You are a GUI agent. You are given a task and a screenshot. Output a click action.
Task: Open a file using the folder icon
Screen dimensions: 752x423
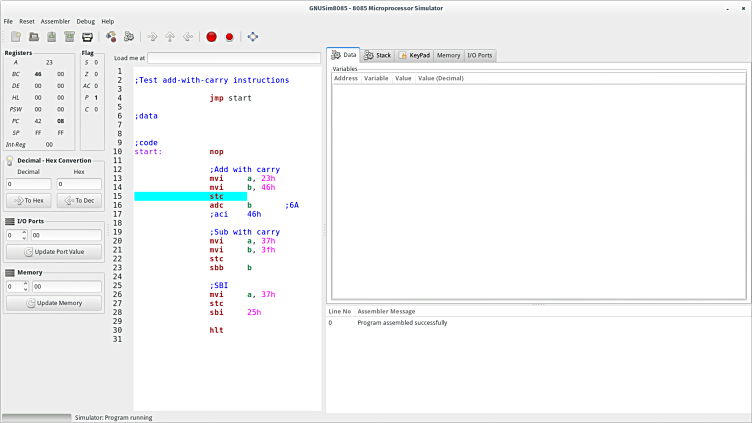(x=34, y=37)
